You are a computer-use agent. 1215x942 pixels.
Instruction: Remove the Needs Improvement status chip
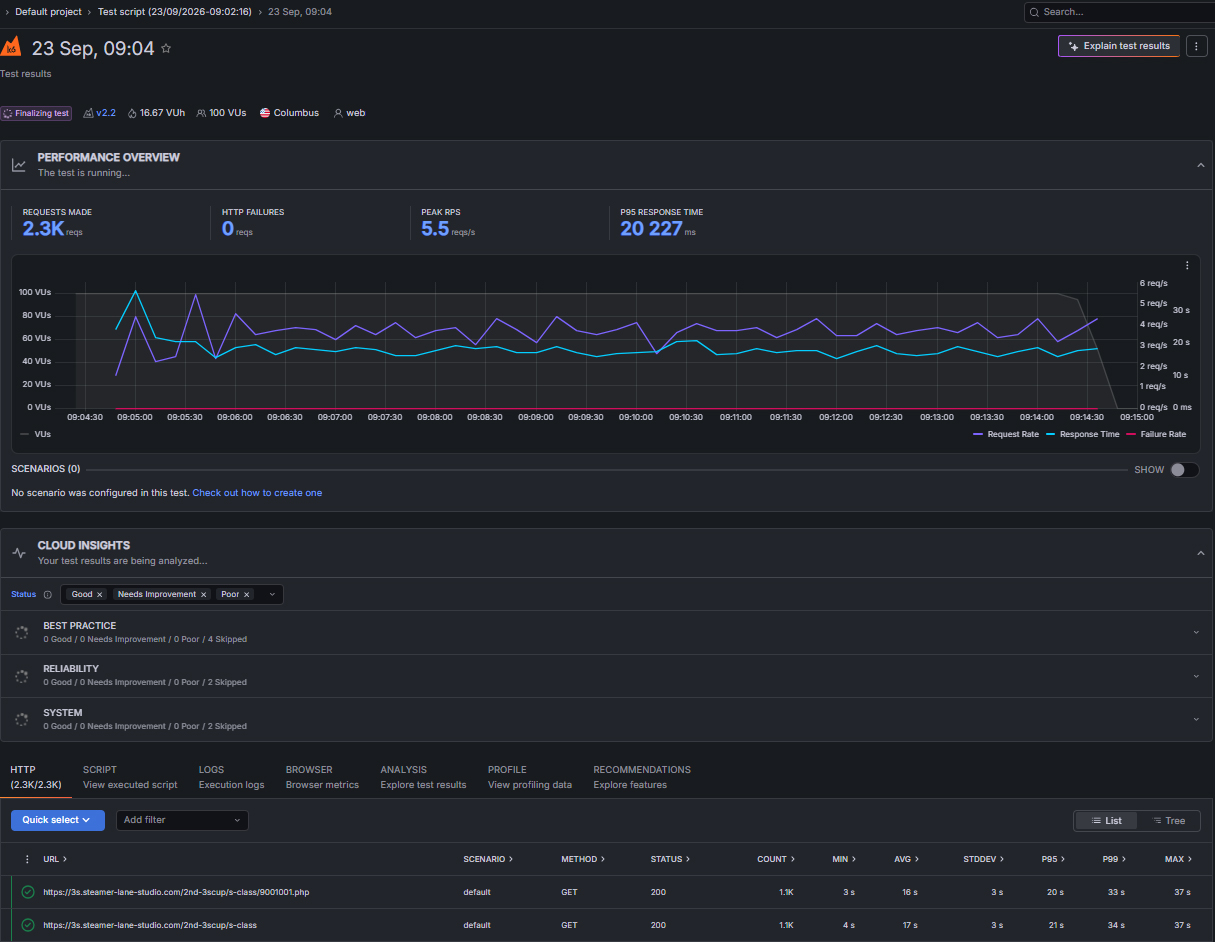coord(204,594)
